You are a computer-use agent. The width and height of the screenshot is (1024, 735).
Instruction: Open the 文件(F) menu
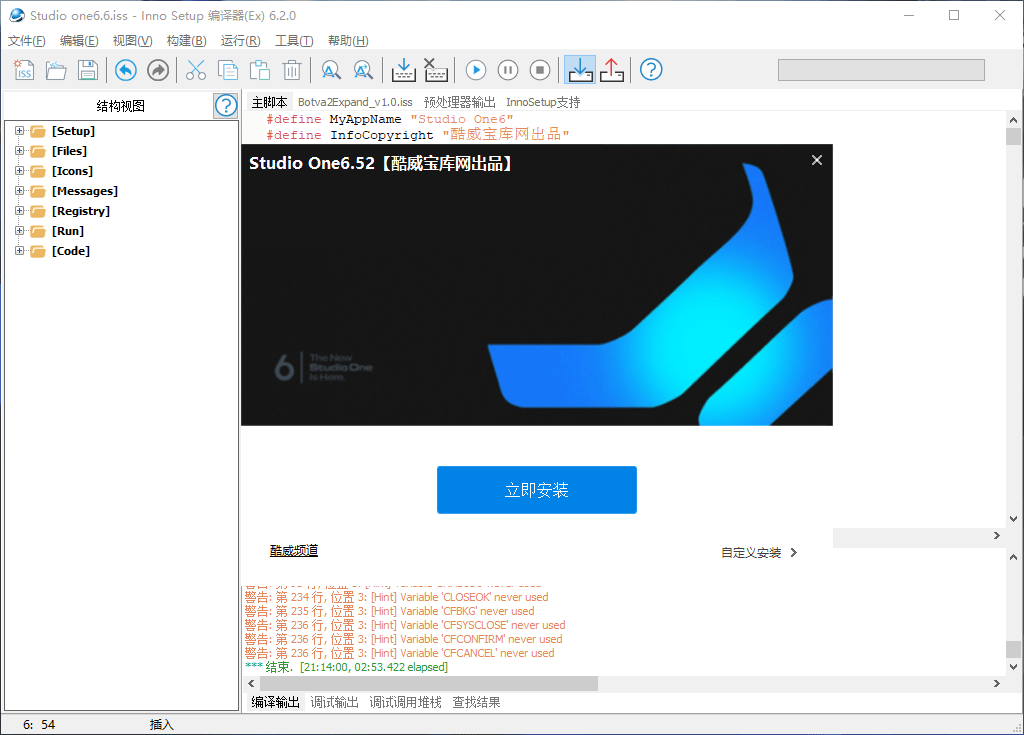click(27, 41)
